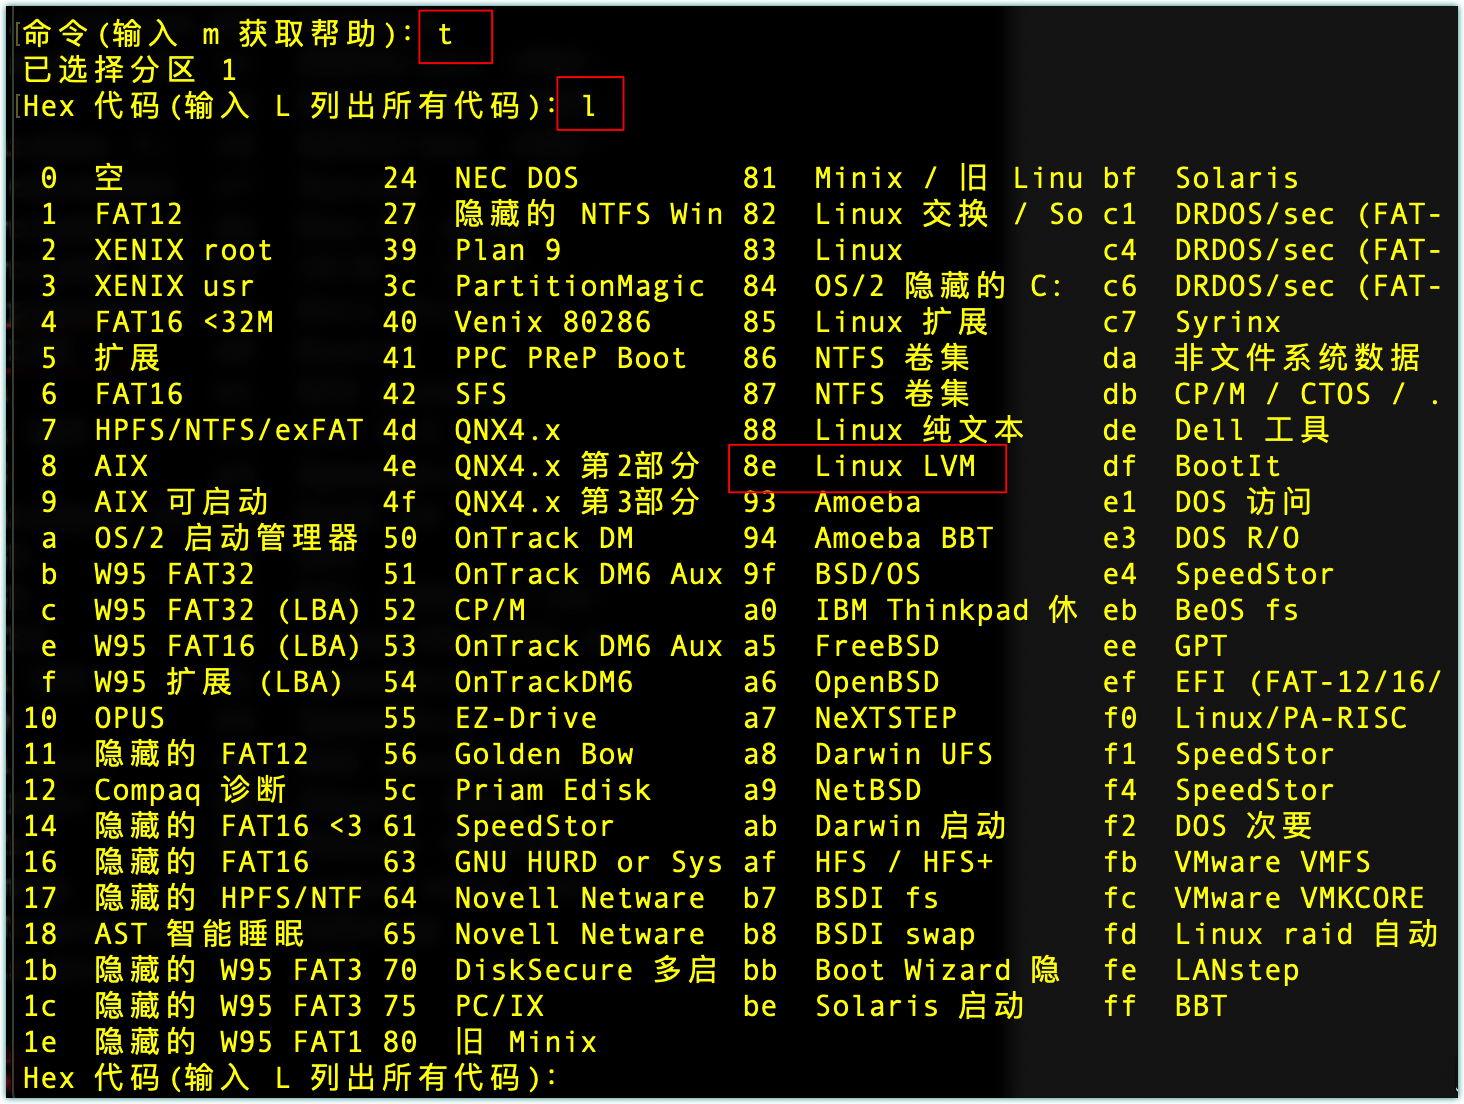Select the 'W95 FAT32 (LBA)' entry
Screen dimensions: 1464x1104
point(227,610)
